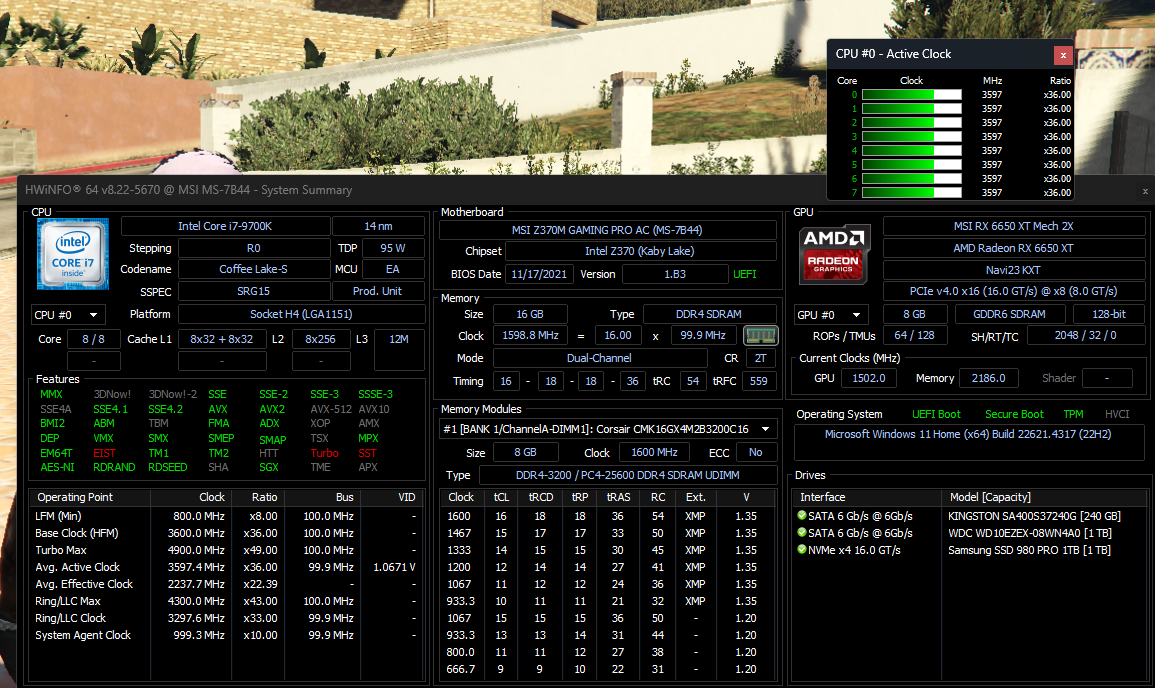Viewport: 1155px width, 688px height.
Task: Click the Intel Z370 (Kaby Lake) chipset field
Action: (639, 251)
